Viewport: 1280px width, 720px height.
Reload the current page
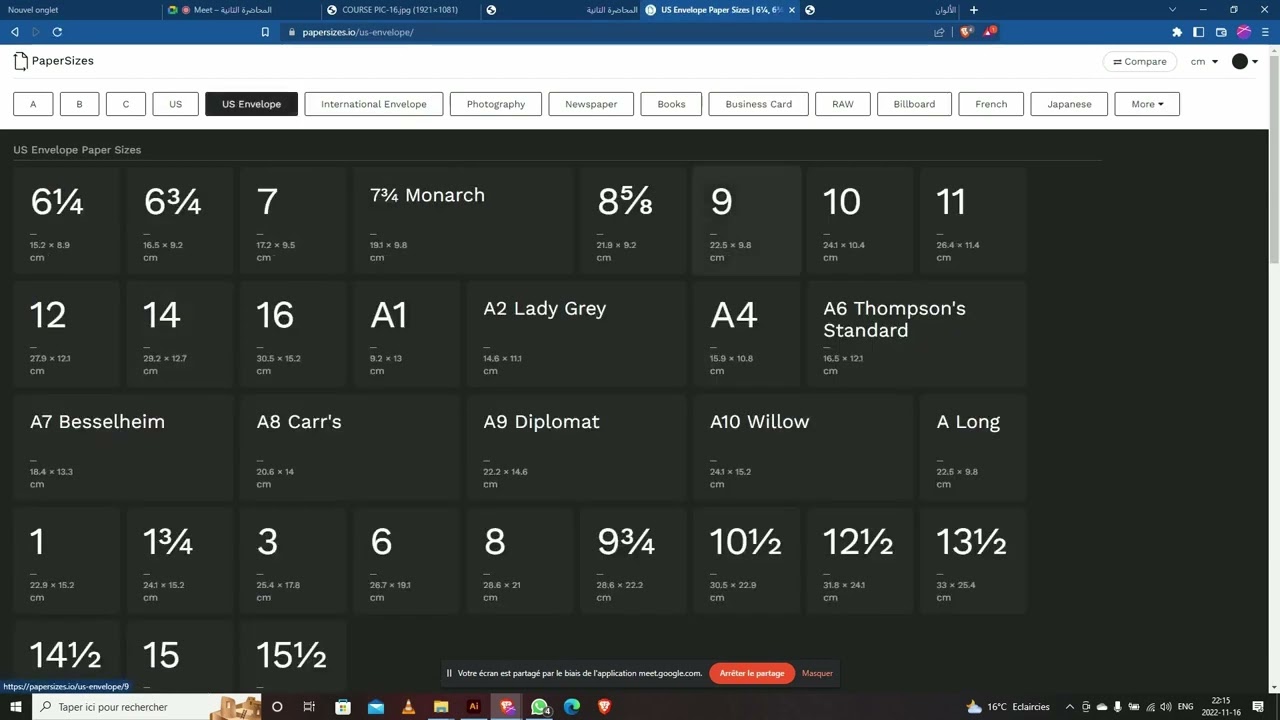point(57,32)
